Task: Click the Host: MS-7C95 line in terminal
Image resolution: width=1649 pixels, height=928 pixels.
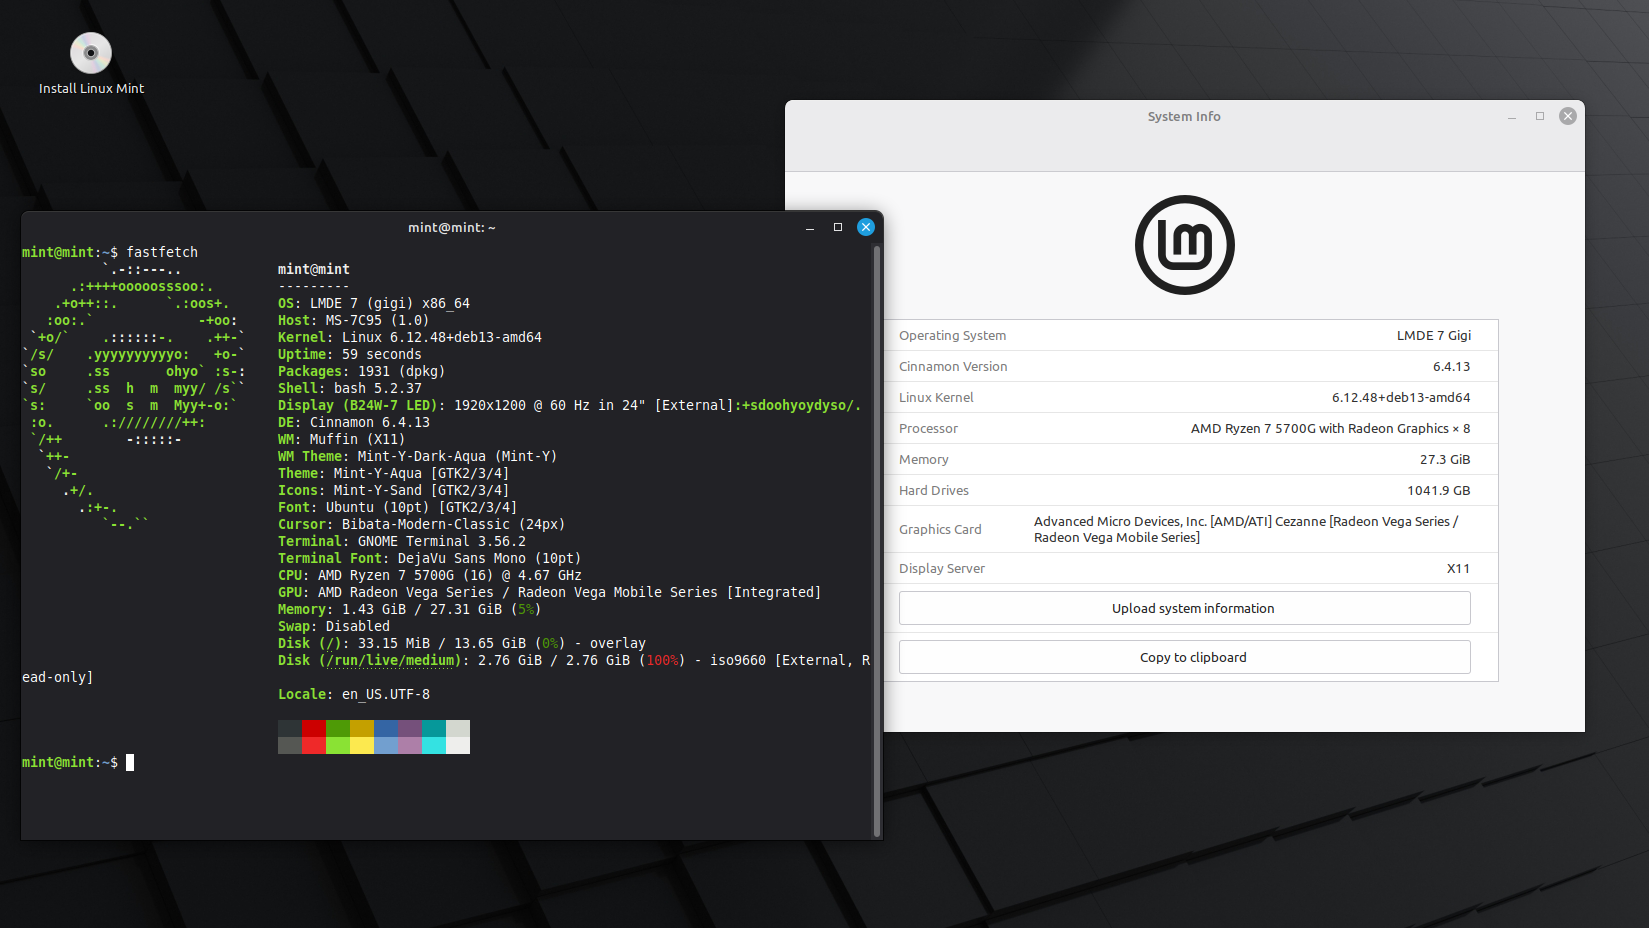Action: (x=353, y=320)
